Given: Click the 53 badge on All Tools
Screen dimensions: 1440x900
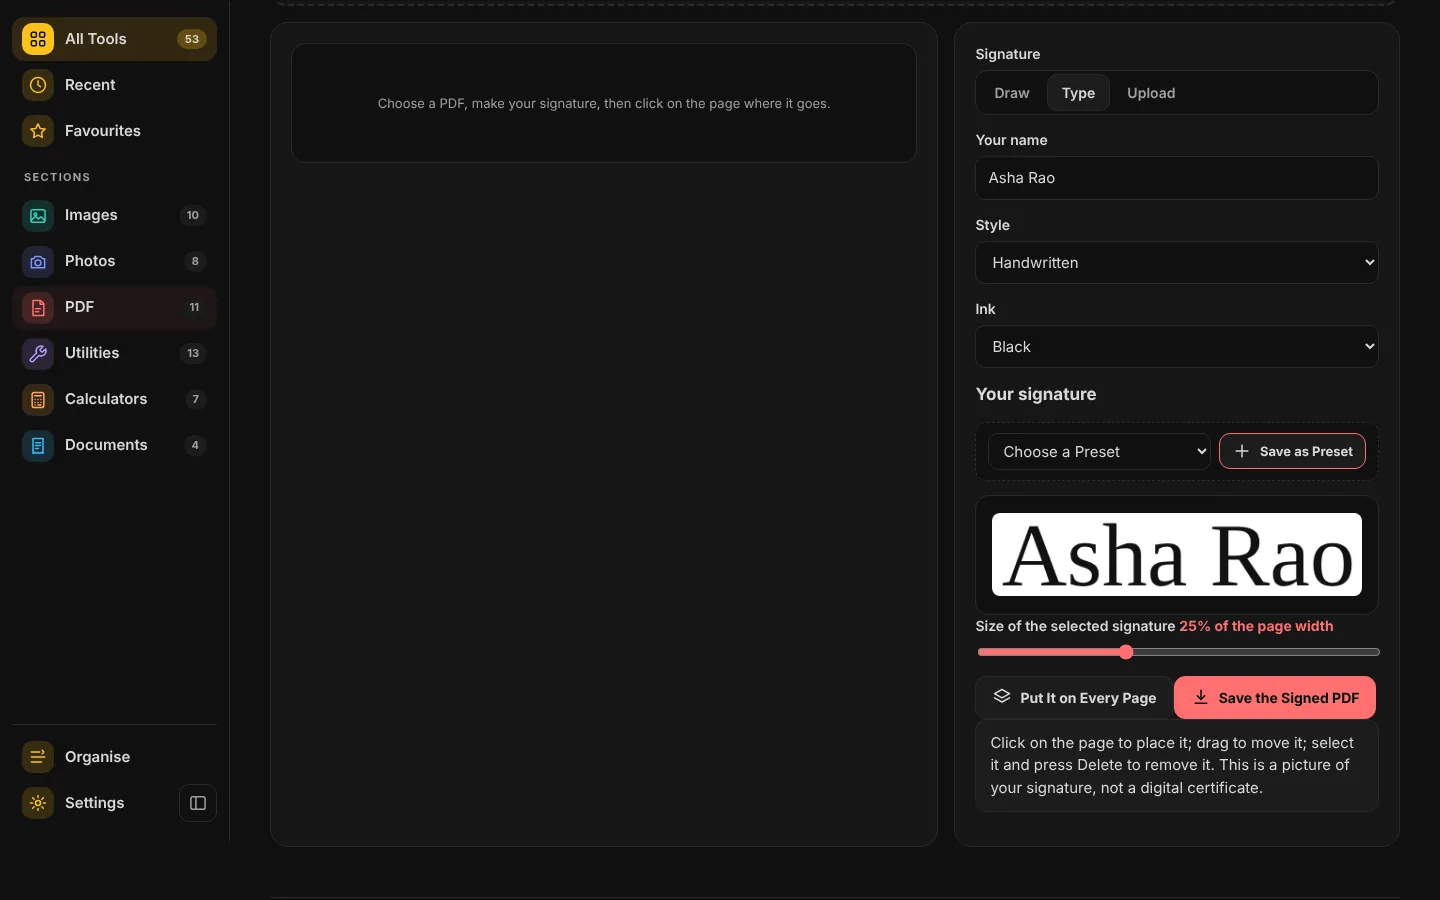Looking at the screenshot, I should (191, 39).
